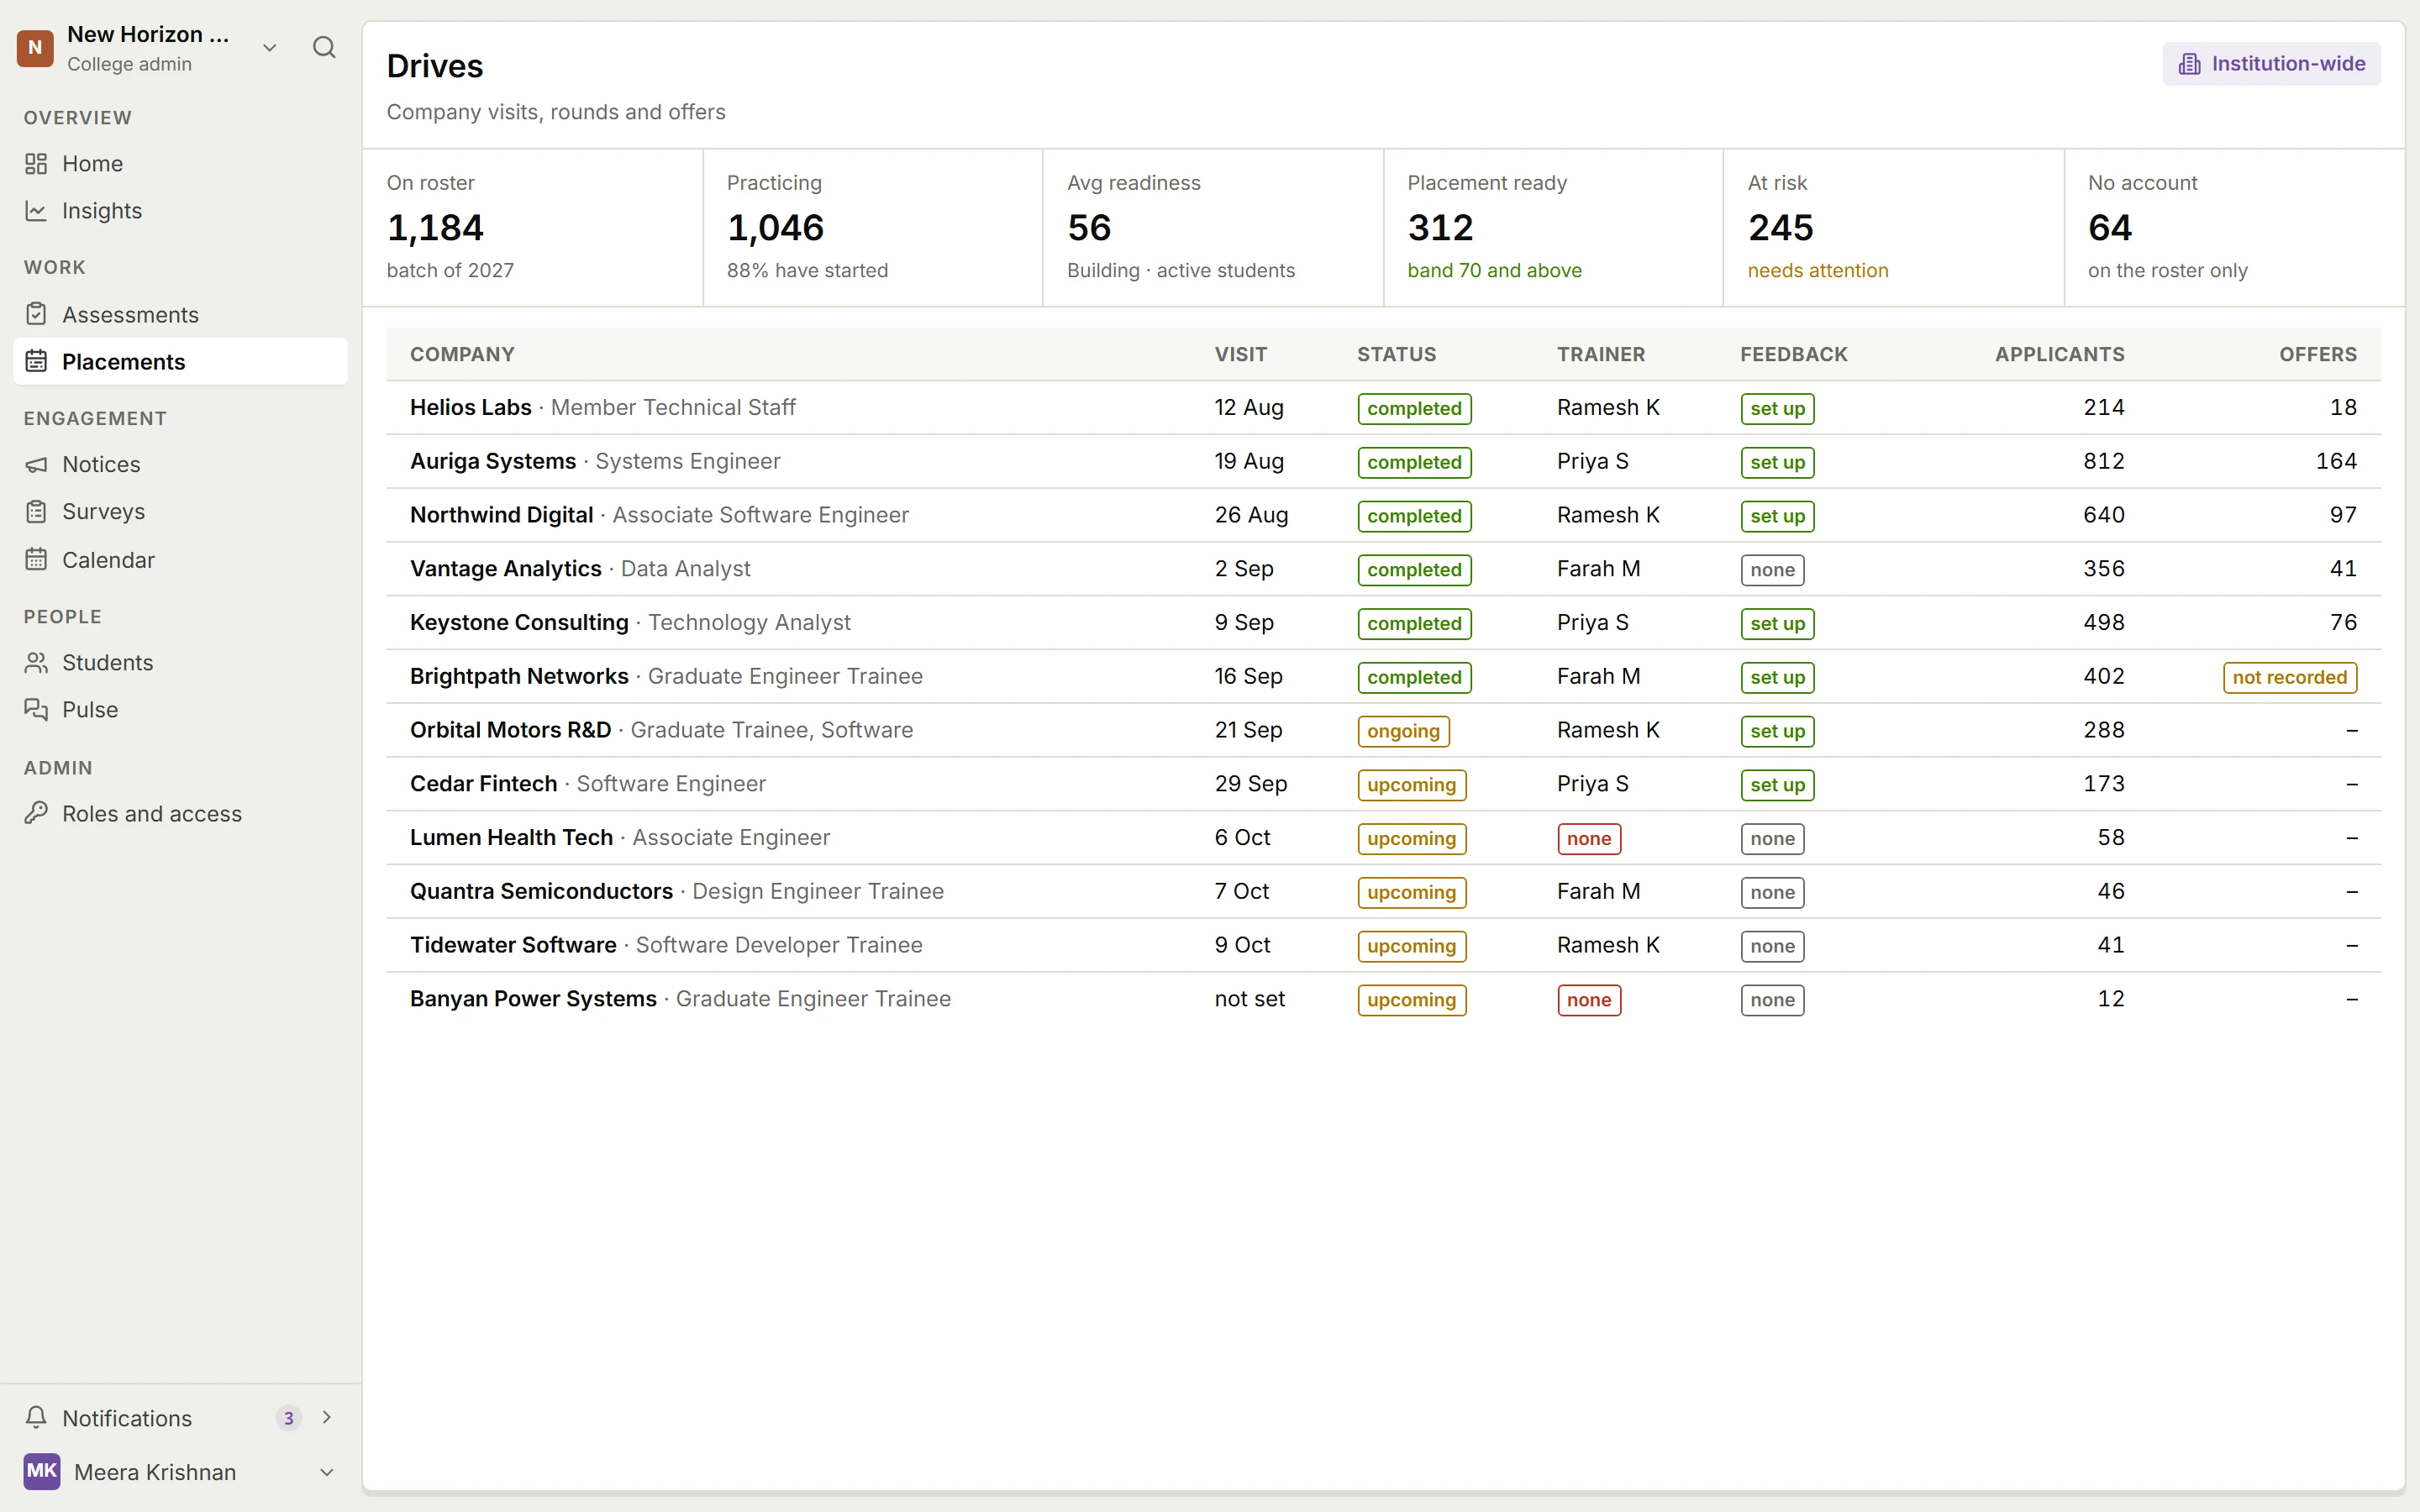Expand the New Horizon college switcher chevron

pos(269,48)
